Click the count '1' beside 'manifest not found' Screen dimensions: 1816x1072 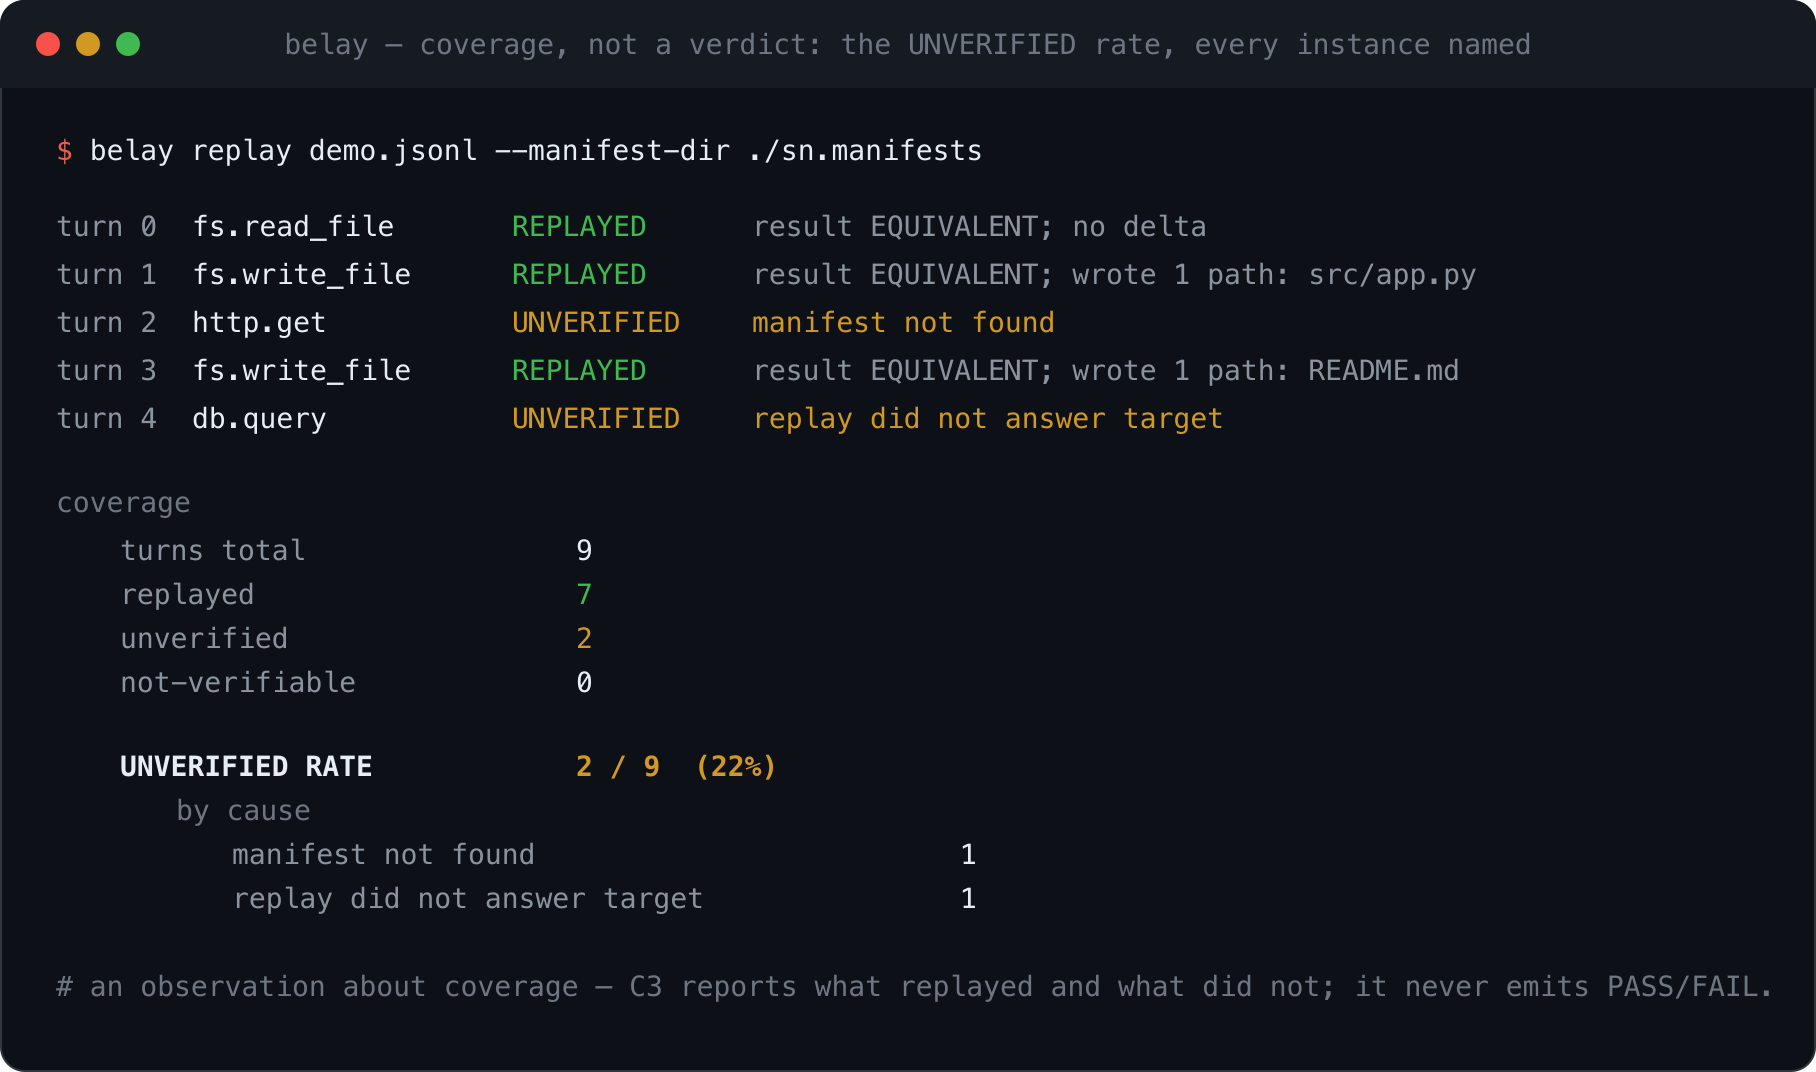click(968, 855)
